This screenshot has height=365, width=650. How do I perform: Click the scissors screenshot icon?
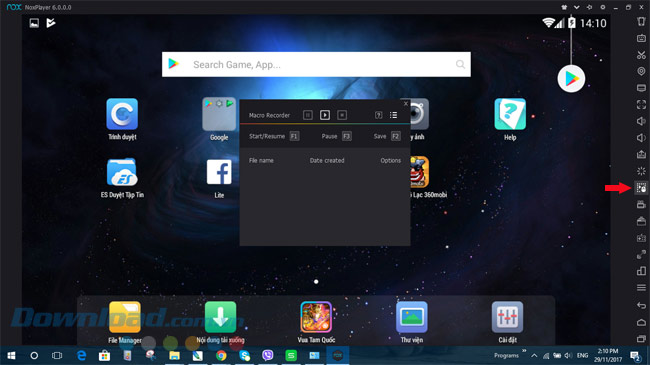tap(641, 55)
